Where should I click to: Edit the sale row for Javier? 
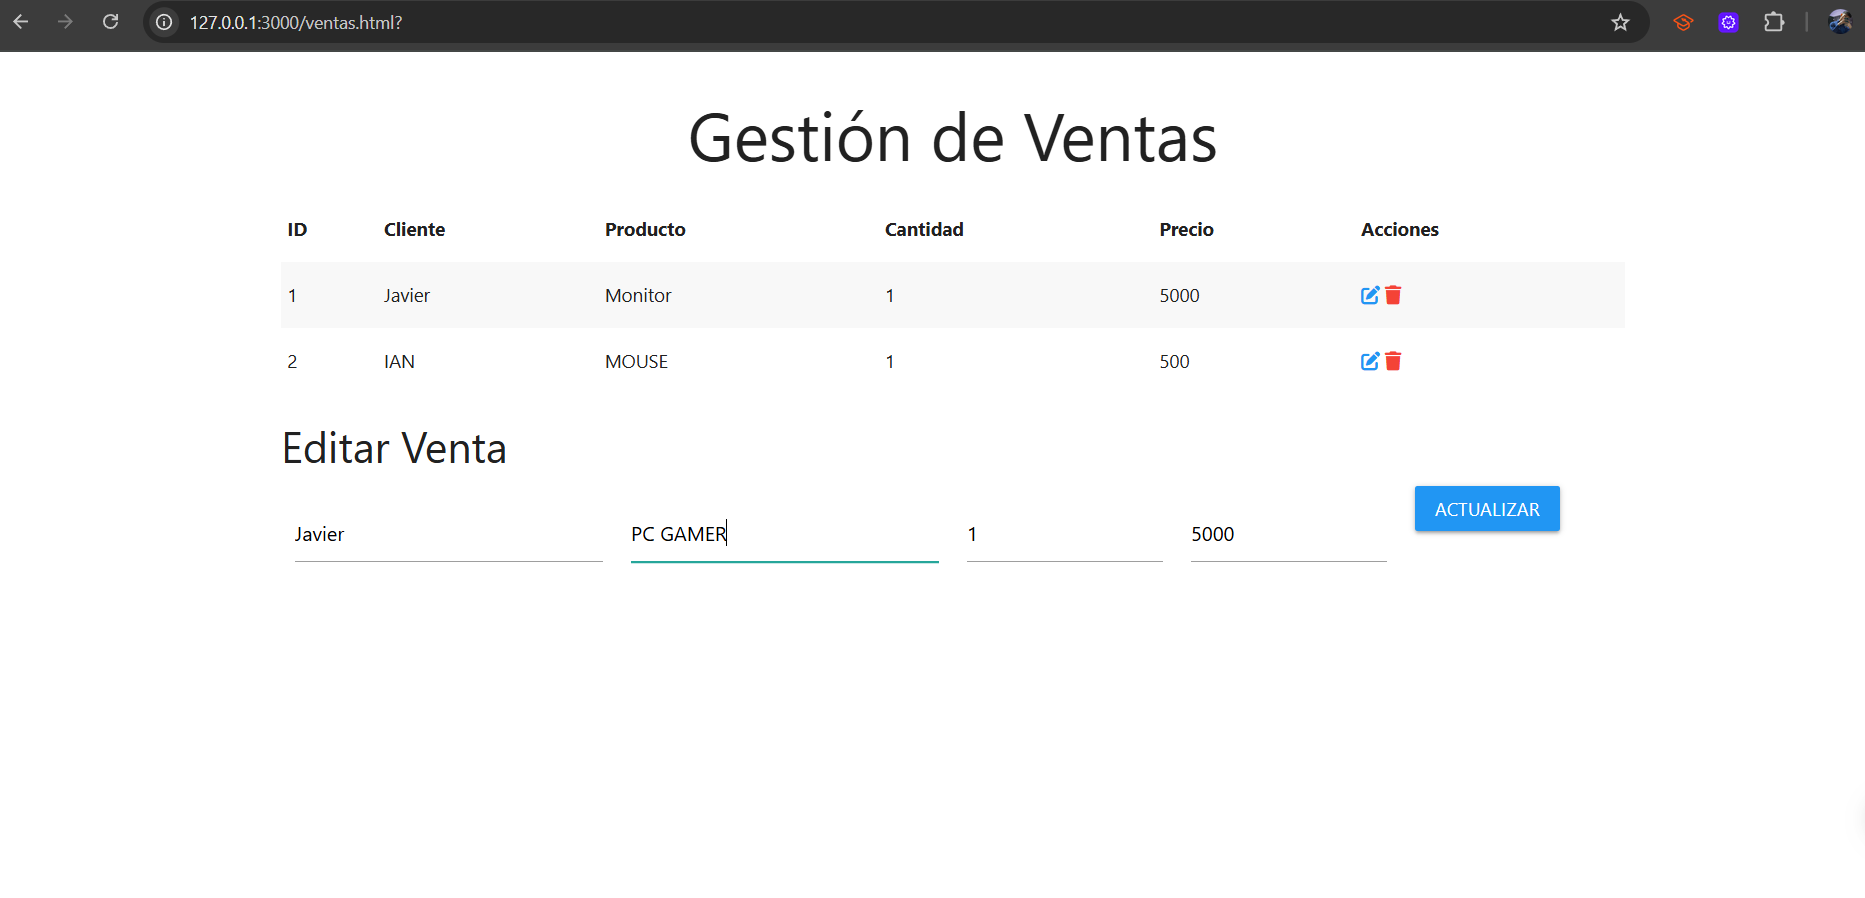(x=1370, y=295)
